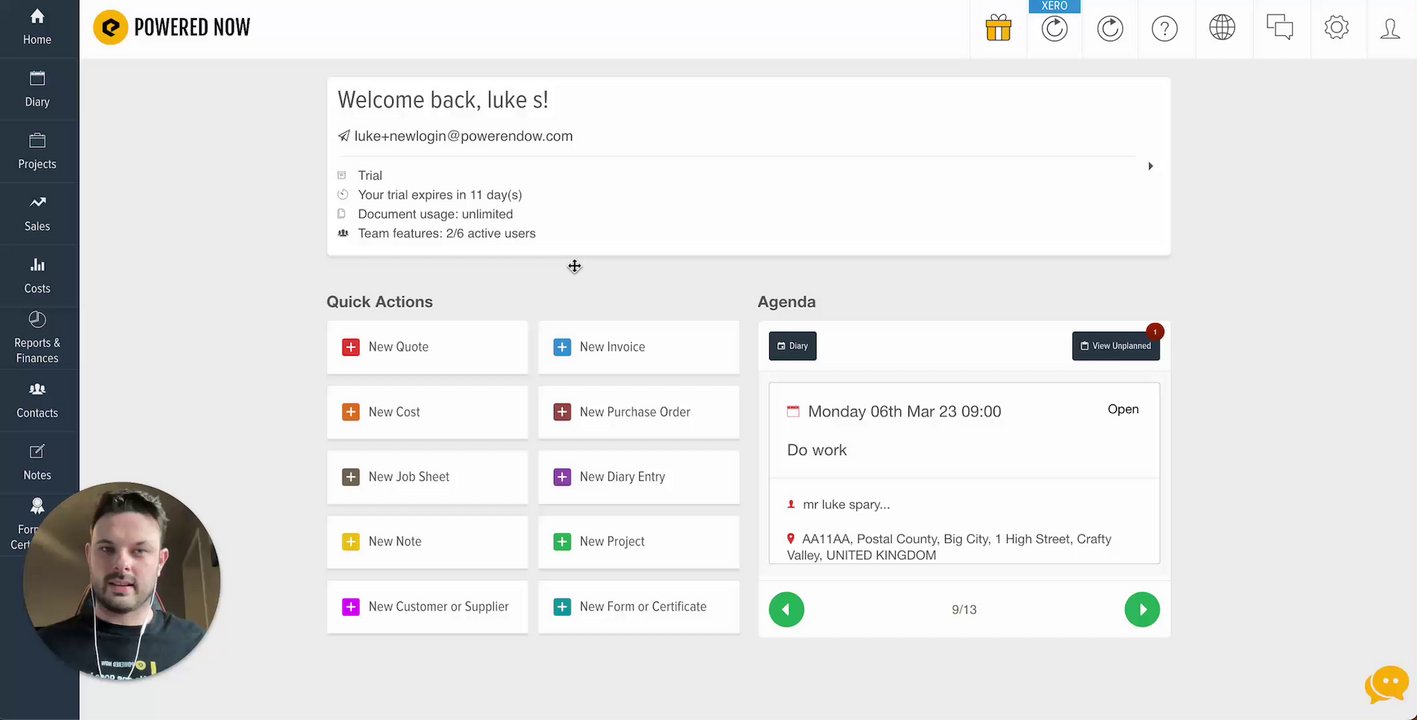Image resolution: width=1417 pixels, height=720 pixels.
Task: Expand the welcome panel arrow
Action: tap(1150, 166)
